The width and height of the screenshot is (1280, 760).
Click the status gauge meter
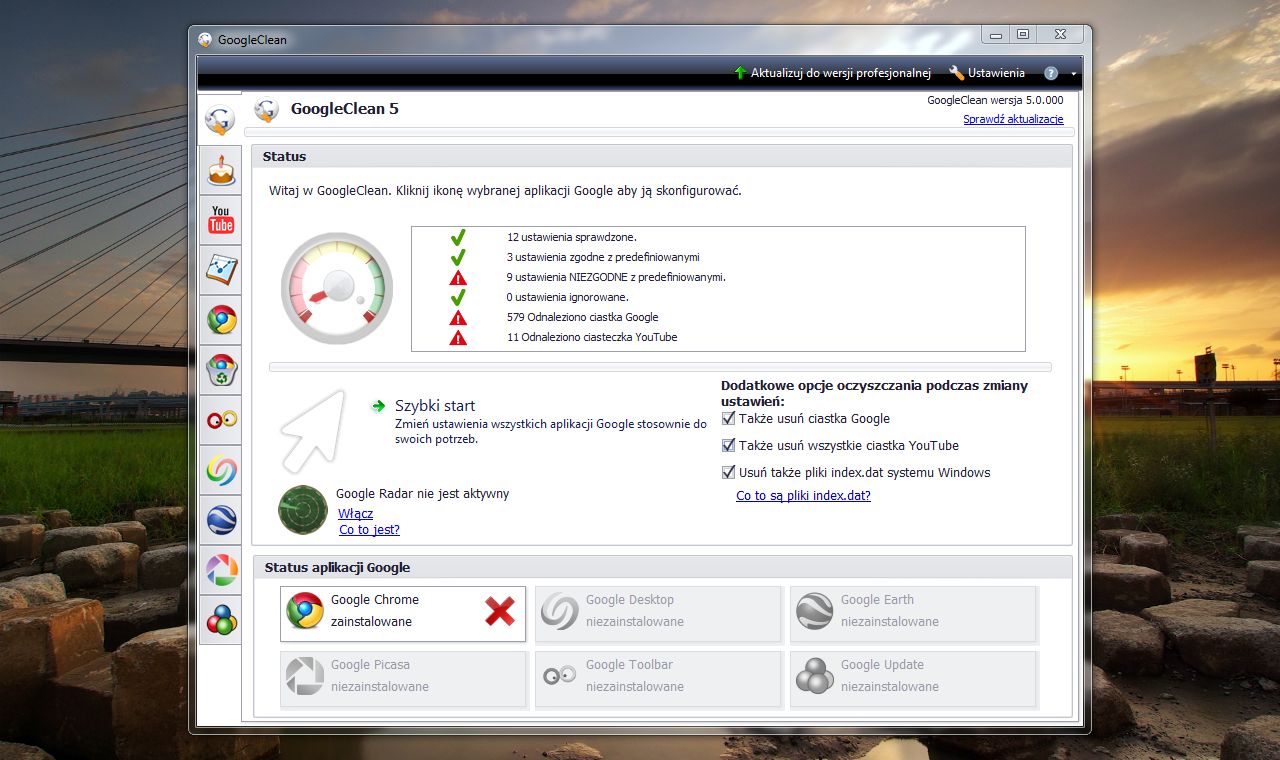tap(337, 288)
